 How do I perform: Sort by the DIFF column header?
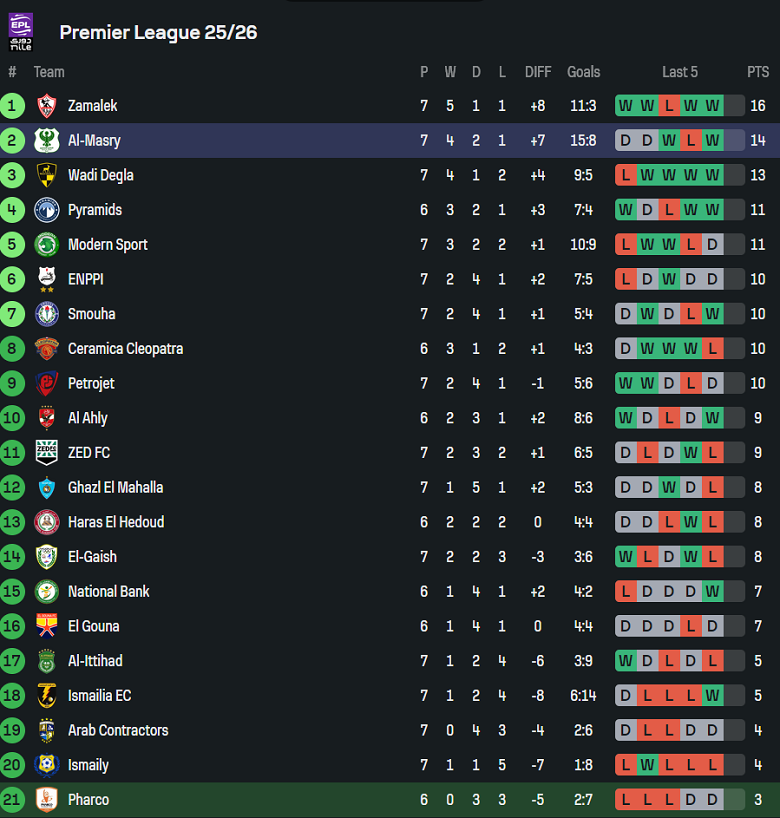[538, 72]
